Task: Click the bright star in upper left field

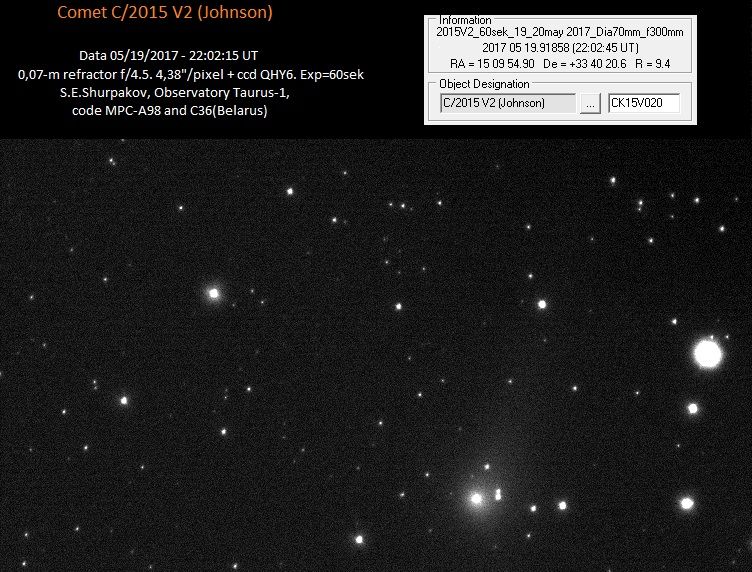Action: point(213,293)
